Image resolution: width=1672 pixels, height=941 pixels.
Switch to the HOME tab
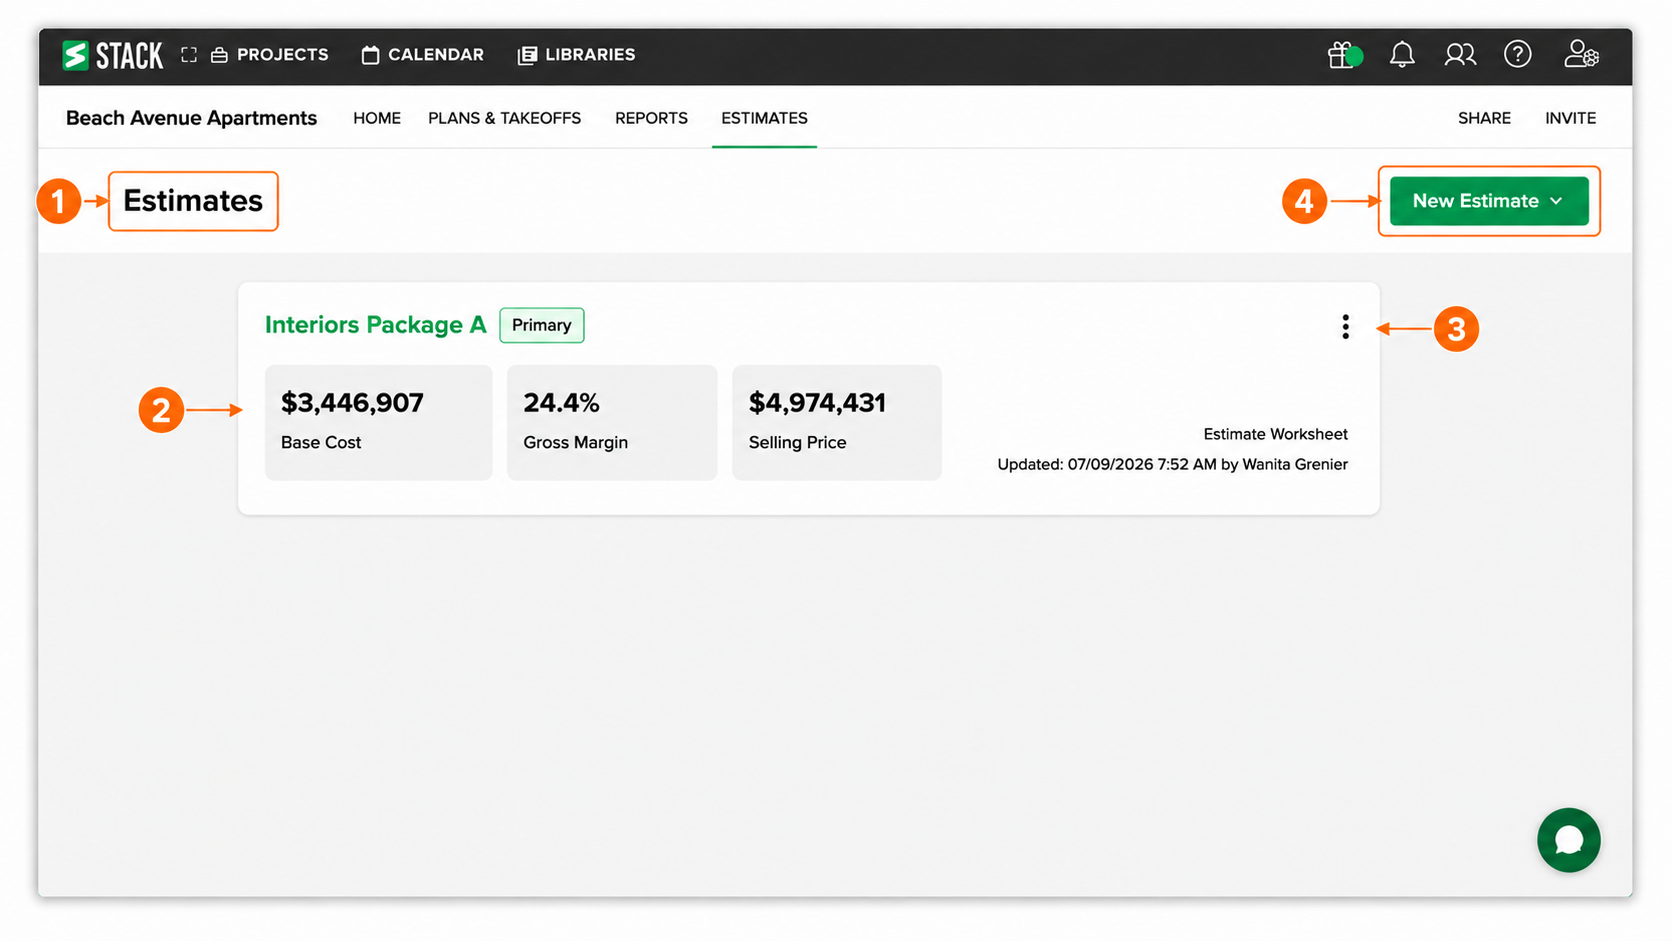coord(377,118)
